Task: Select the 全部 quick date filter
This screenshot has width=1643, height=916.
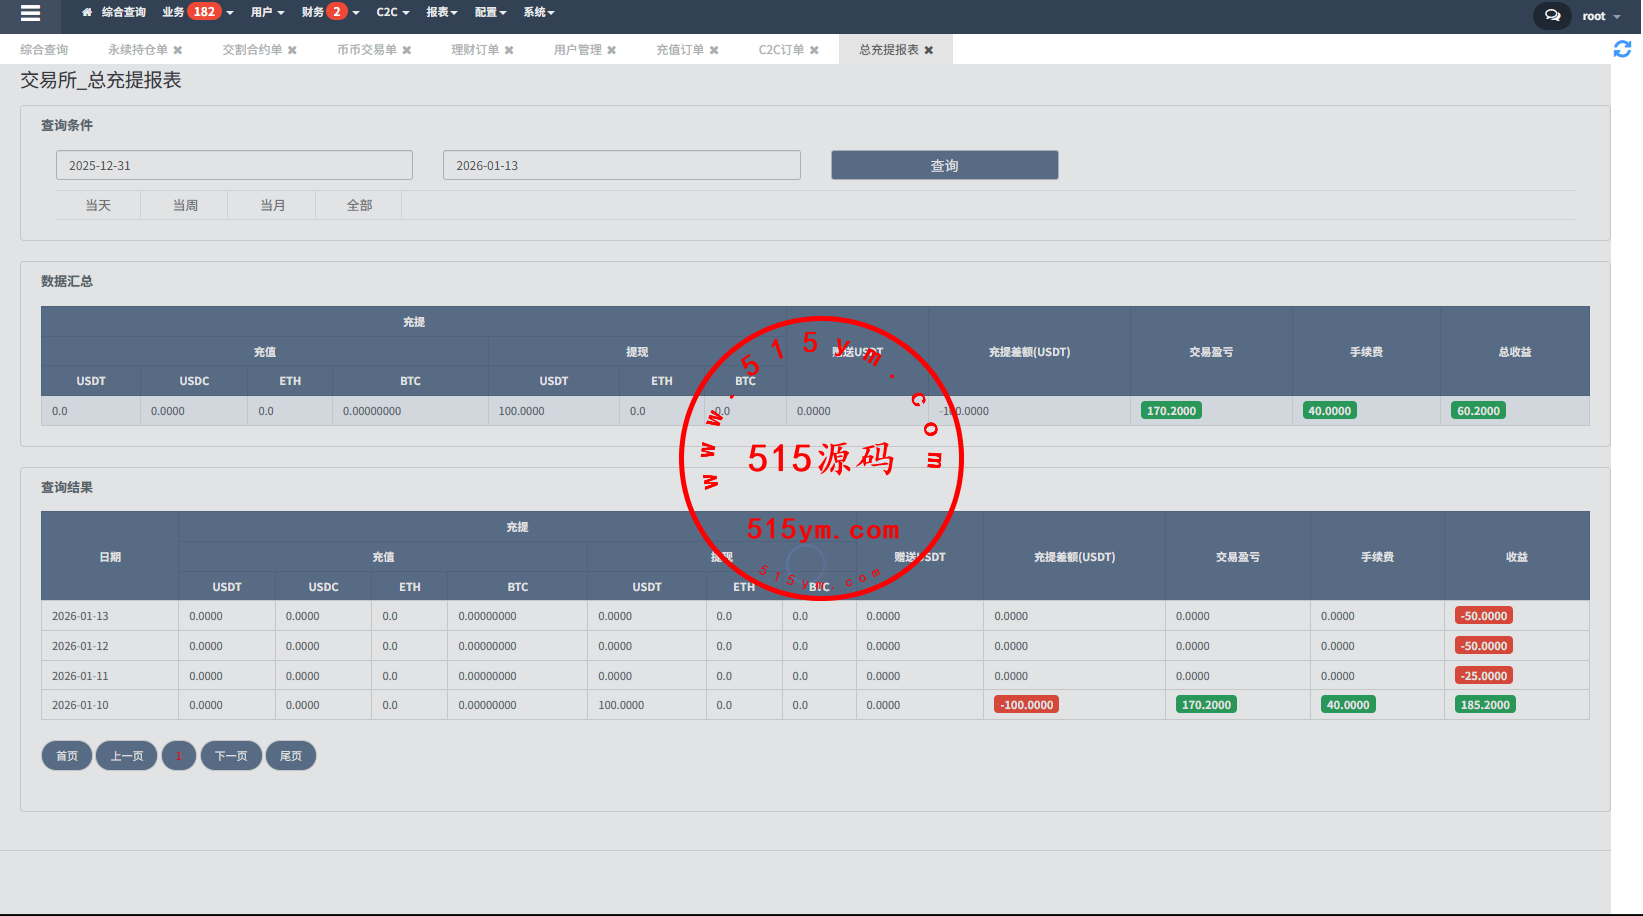Action: 359,205
